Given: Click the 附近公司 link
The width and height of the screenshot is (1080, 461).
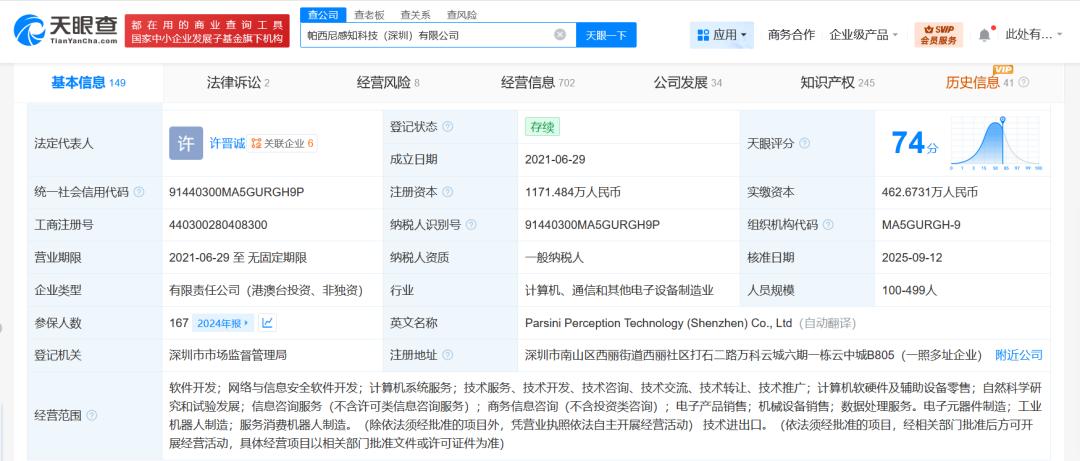Looking at the screenshot, I should click(1019, 356).
